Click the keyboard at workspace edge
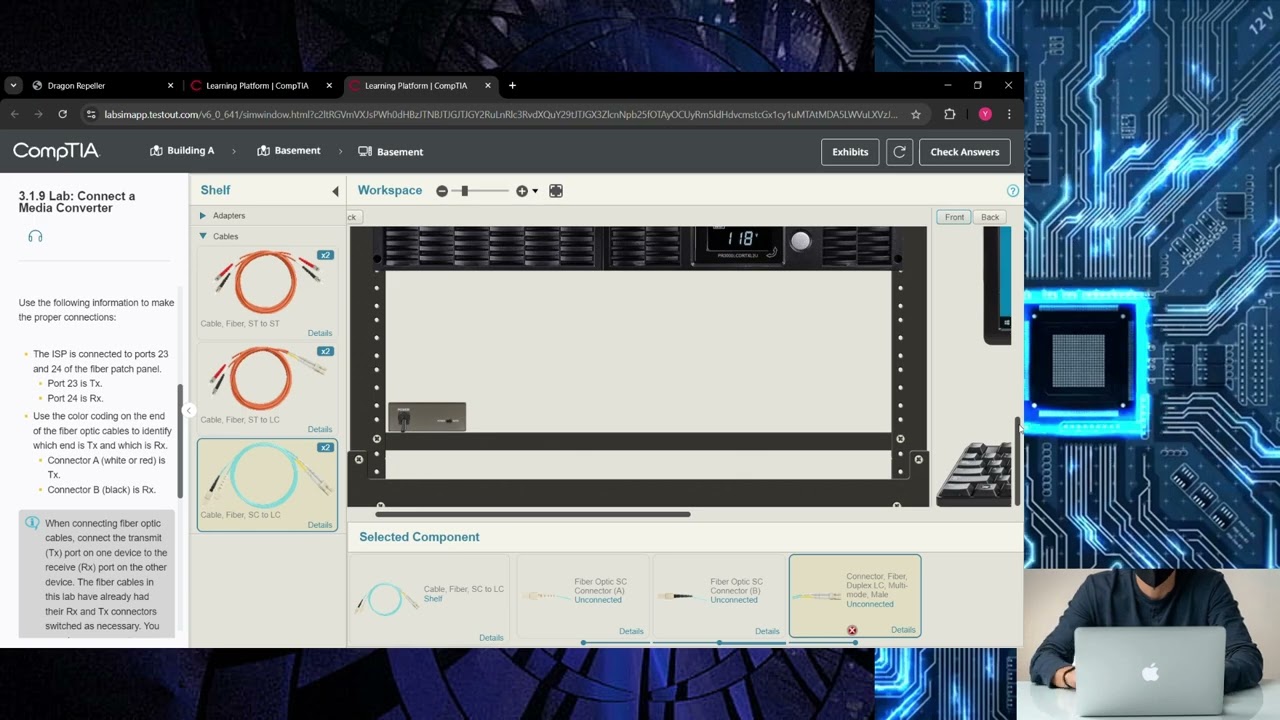This screenshot has height=720, width=1280. tap(975, 472)
